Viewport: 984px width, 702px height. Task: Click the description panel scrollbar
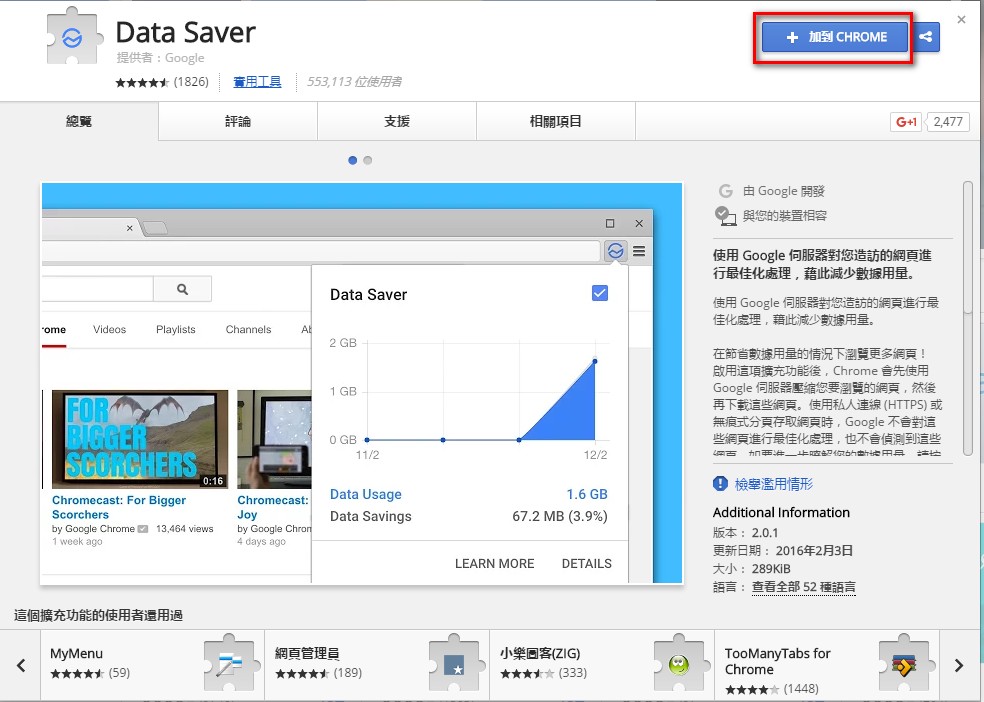[x=968, y=317]
